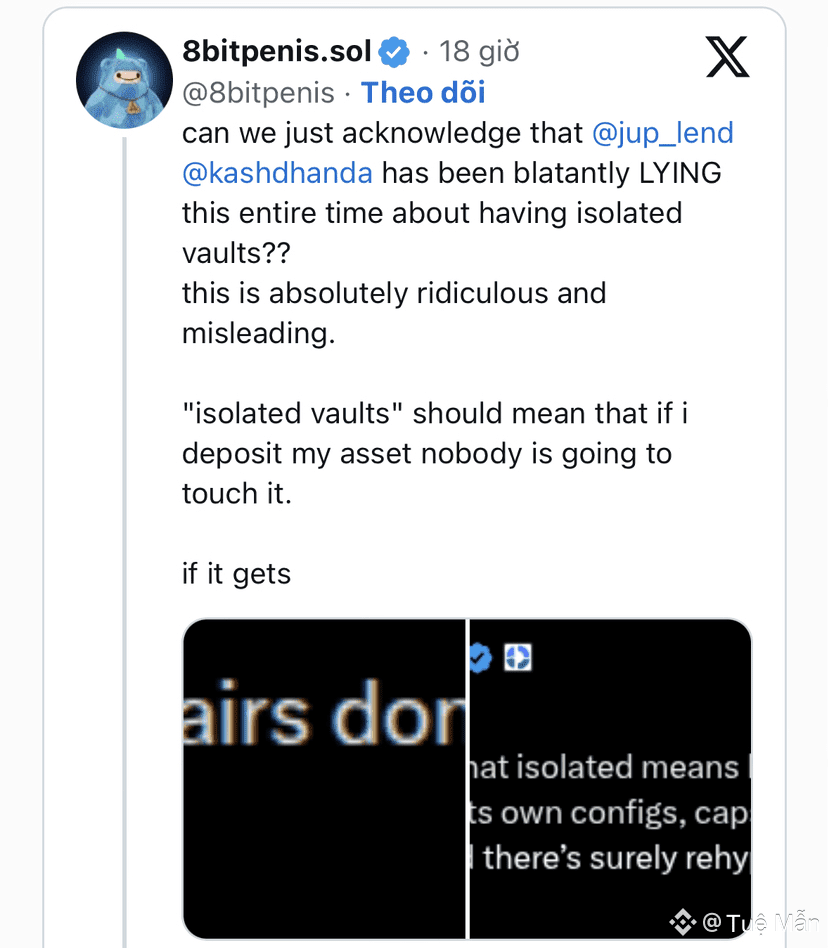
Task: Open the @kashdhanda mention
Action: [277, 173]
